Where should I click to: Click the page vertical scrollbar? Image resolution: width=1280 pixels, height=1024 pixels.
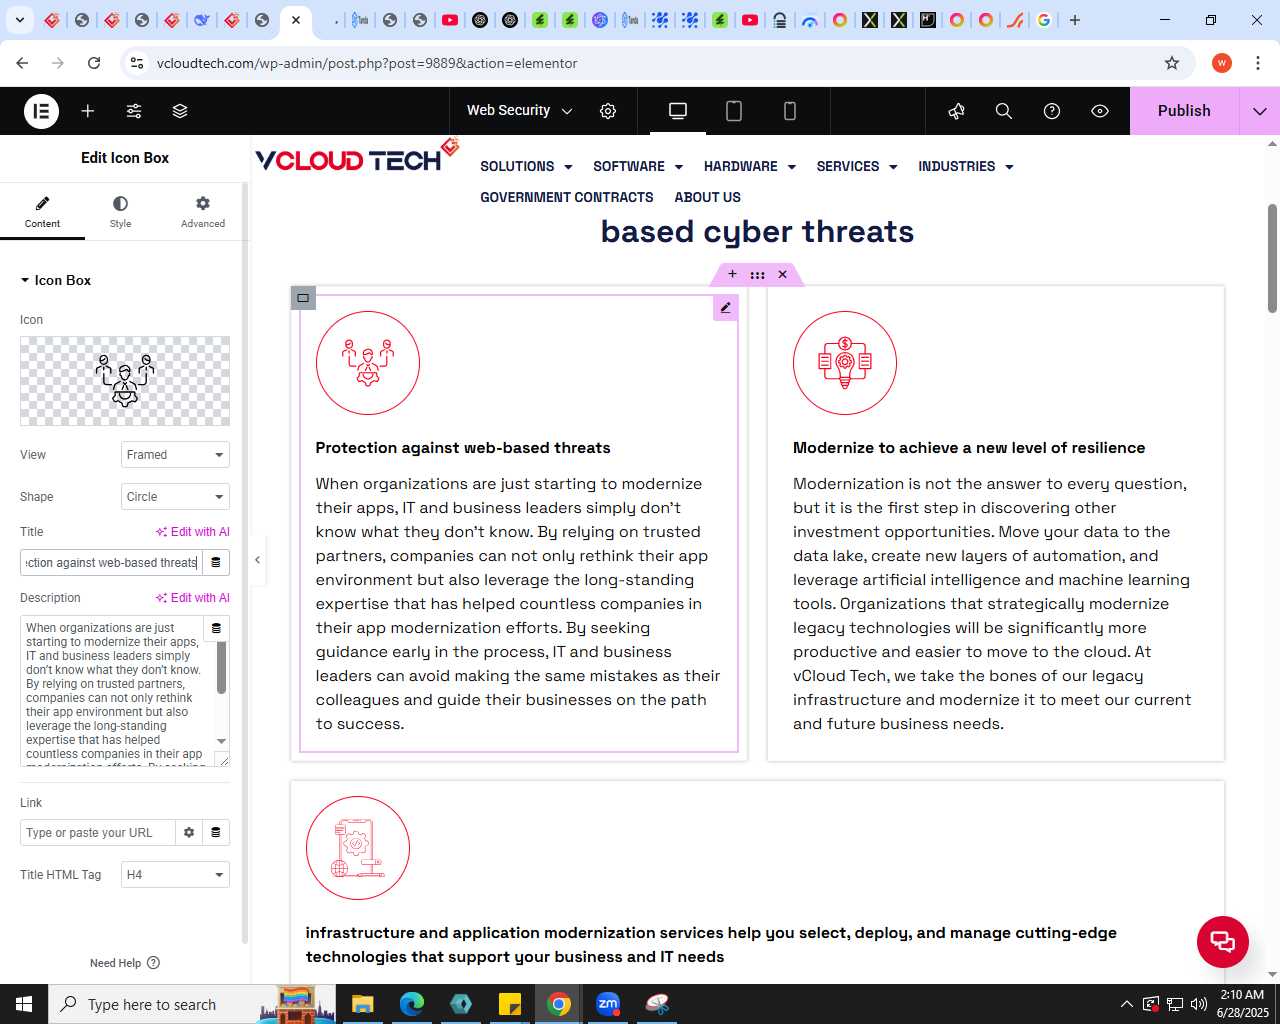pyautogui.click(x=1272, y=258)
